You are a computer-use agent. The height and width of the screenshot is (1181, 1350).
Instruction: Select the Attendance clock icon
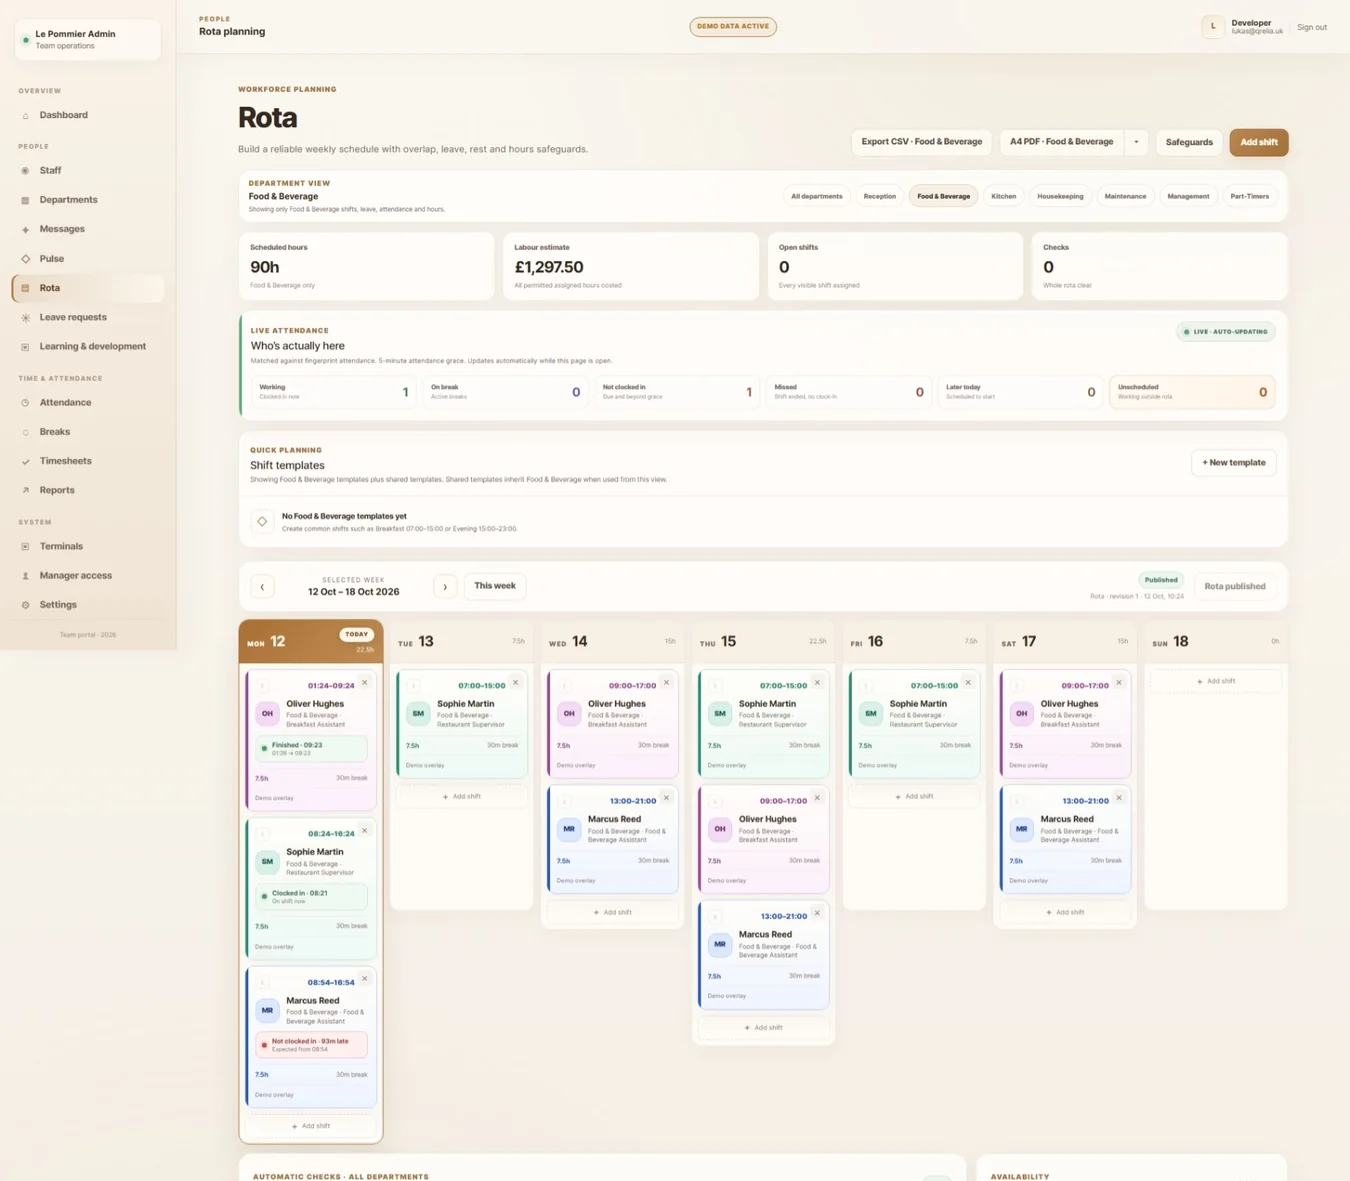pos(25,403)
